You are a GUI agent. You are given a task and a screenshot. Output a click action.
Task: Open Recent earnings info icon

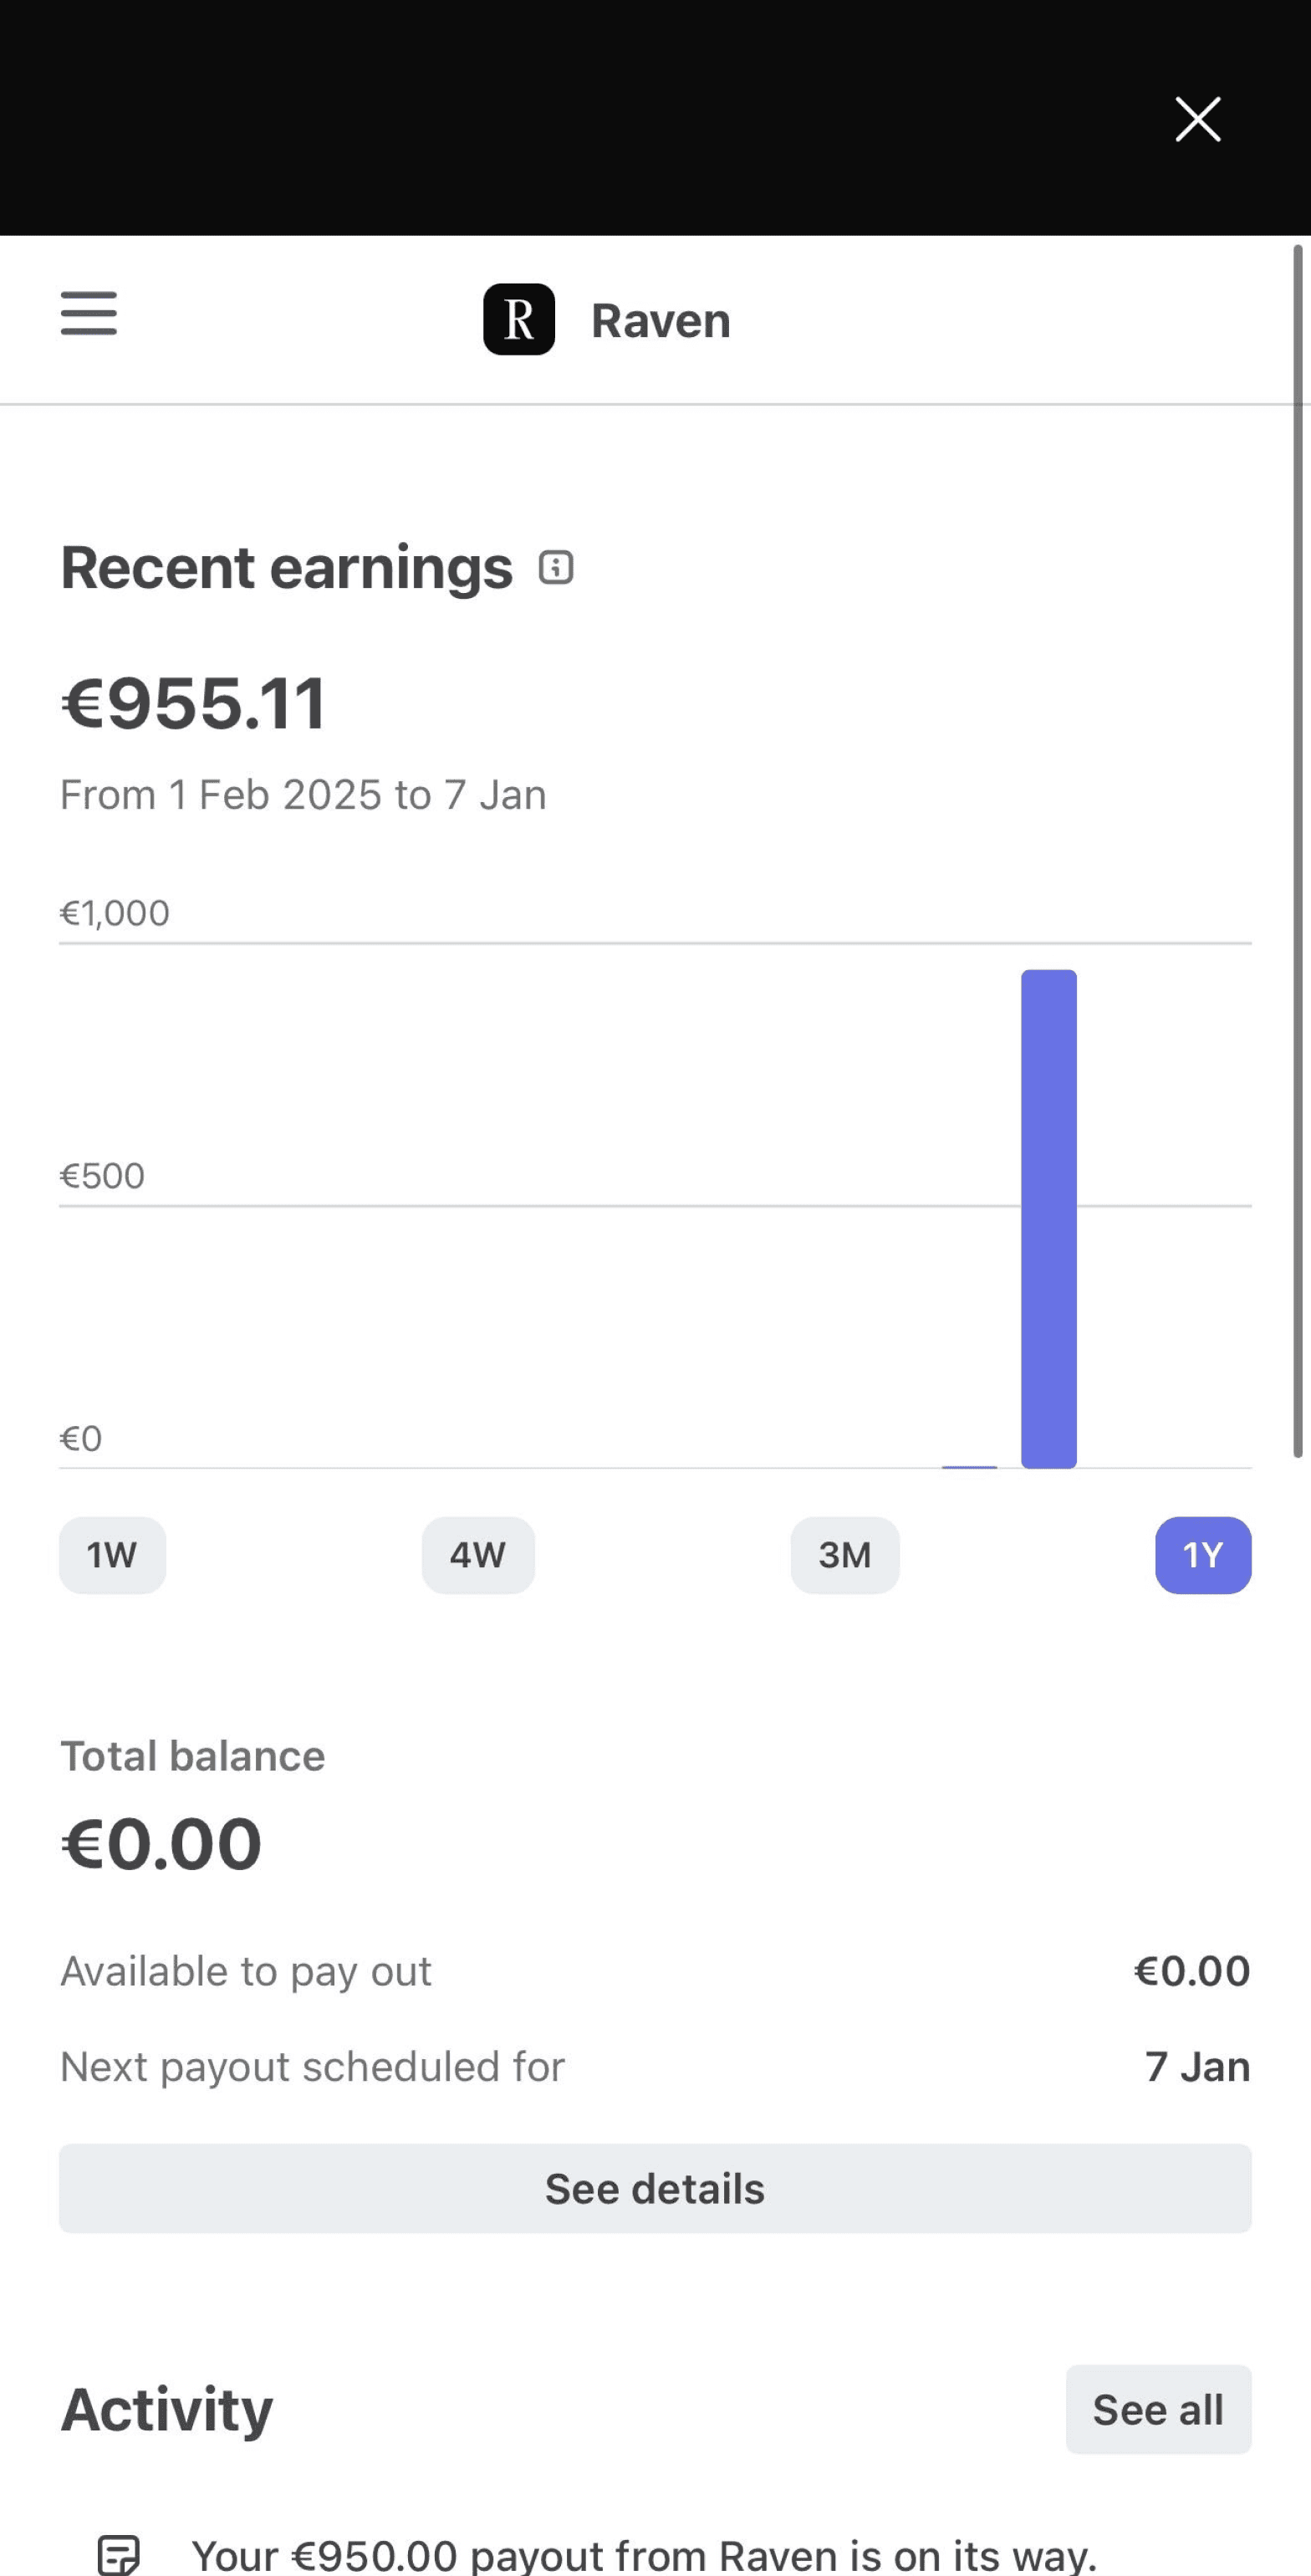pyautogui.click(x=556, y=568)
